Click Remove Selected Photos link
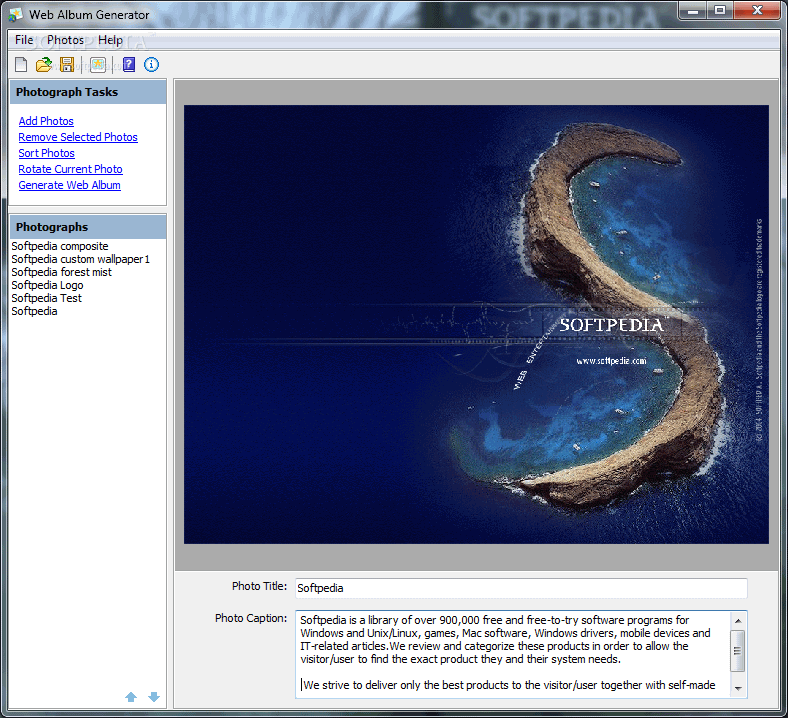Viewport: 788px width, 718px height. [78, 137]
